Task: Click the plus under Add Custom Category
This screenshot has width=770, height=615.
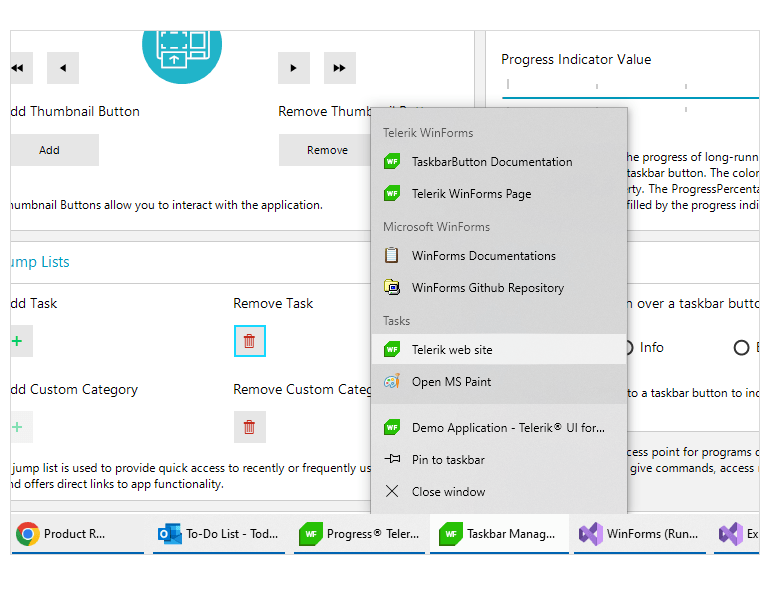Action: (x=21, y=427)
